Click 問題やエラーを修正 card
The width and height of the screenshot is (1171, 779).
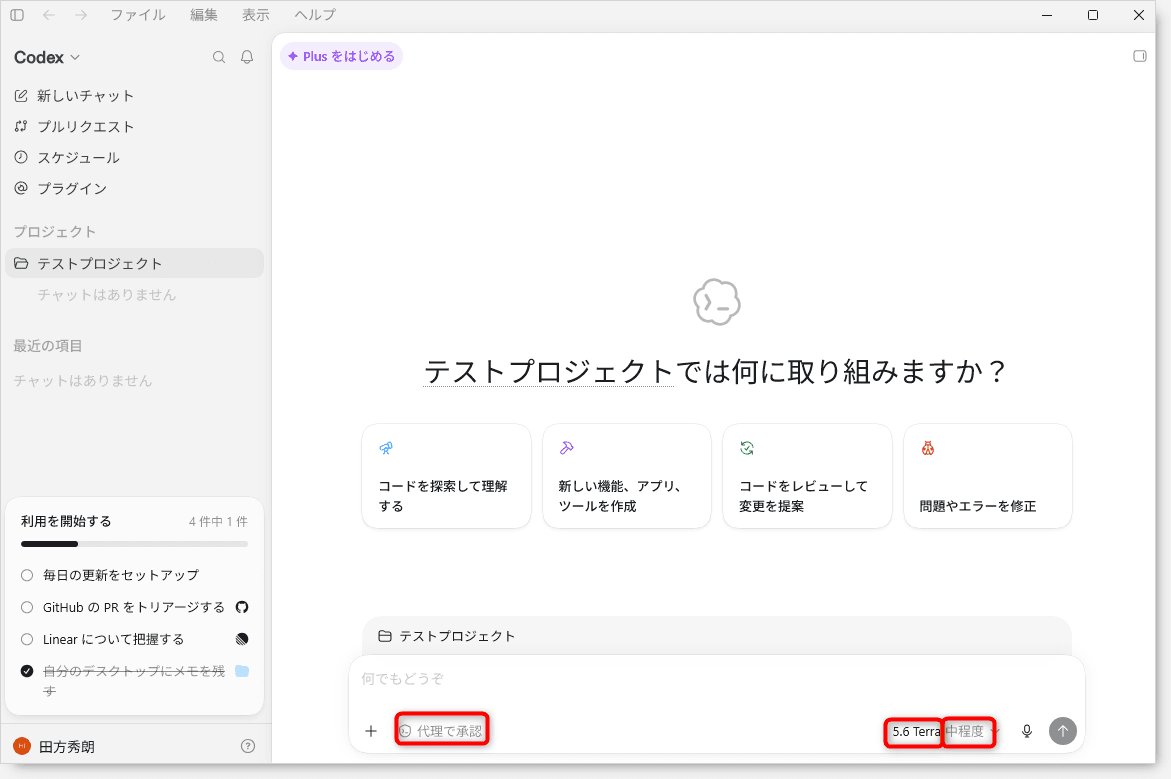pyautogui.click(x=988, y=476)
